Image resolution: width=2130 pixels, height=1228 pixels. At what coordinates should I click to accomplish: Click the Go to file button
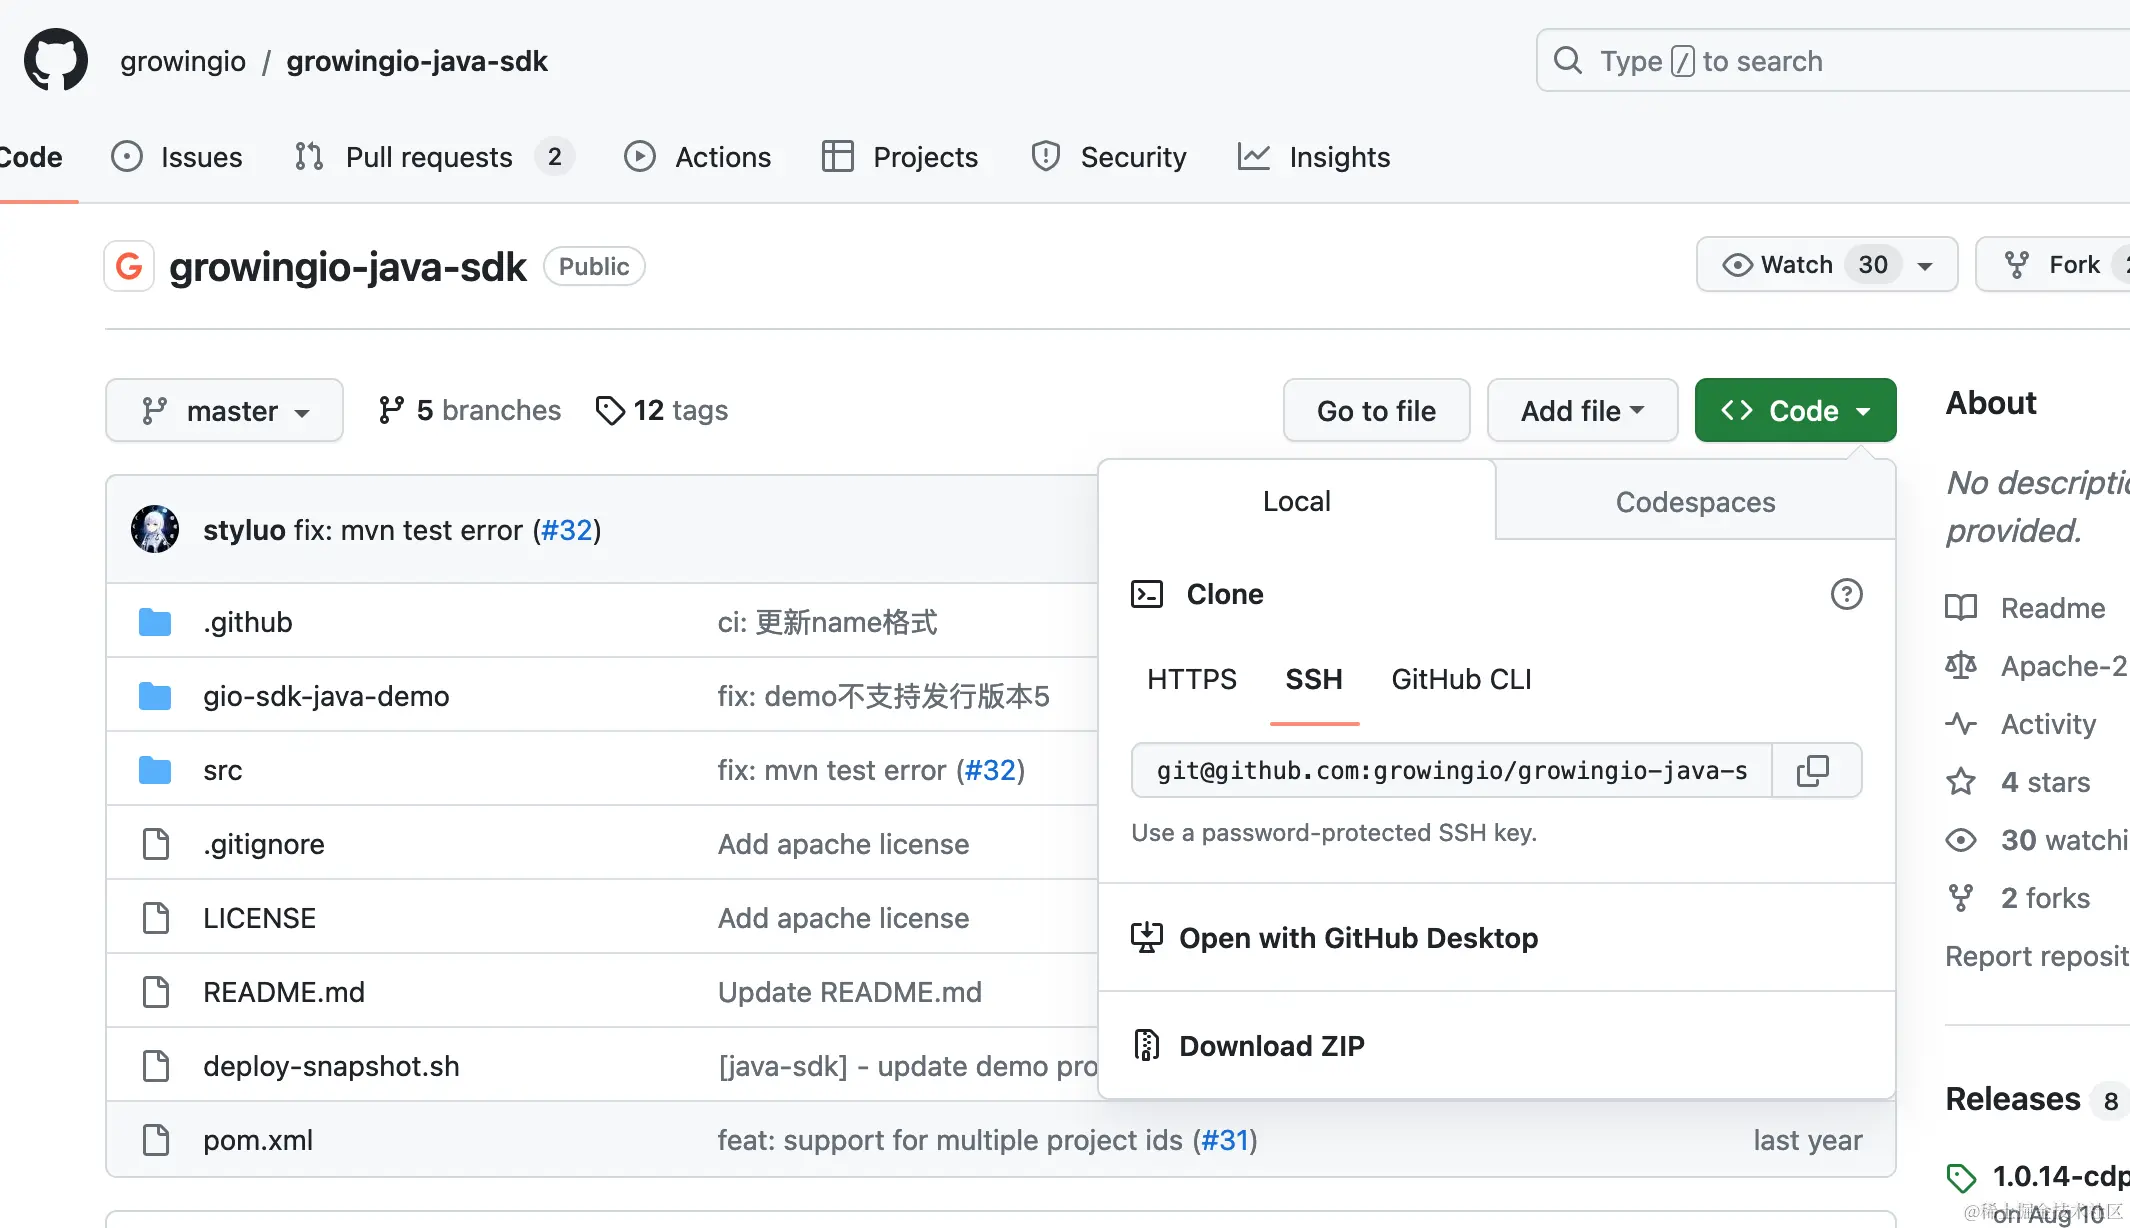(1376, 410)
